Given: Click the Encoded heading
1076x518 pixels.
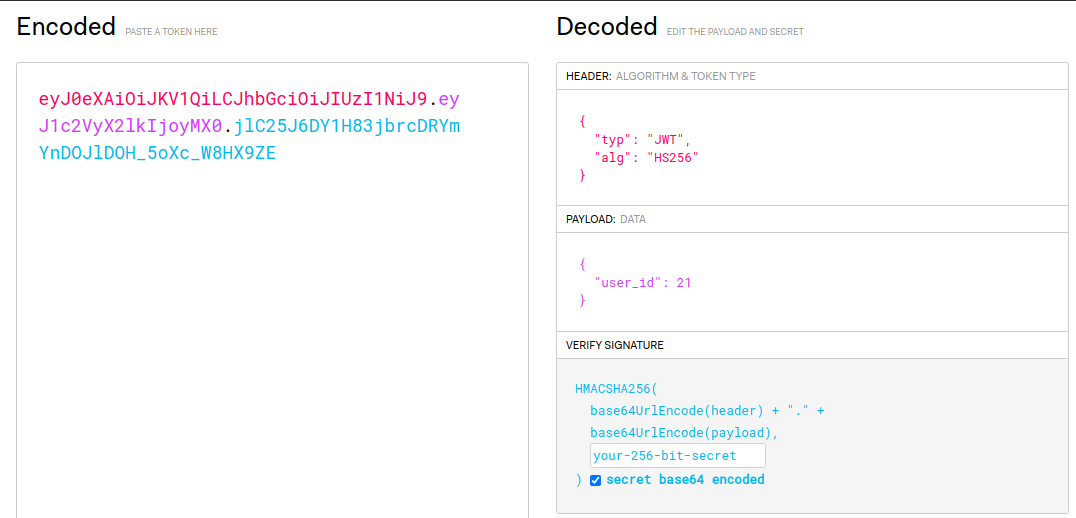Looking at the screenshot, I should 66,27.
